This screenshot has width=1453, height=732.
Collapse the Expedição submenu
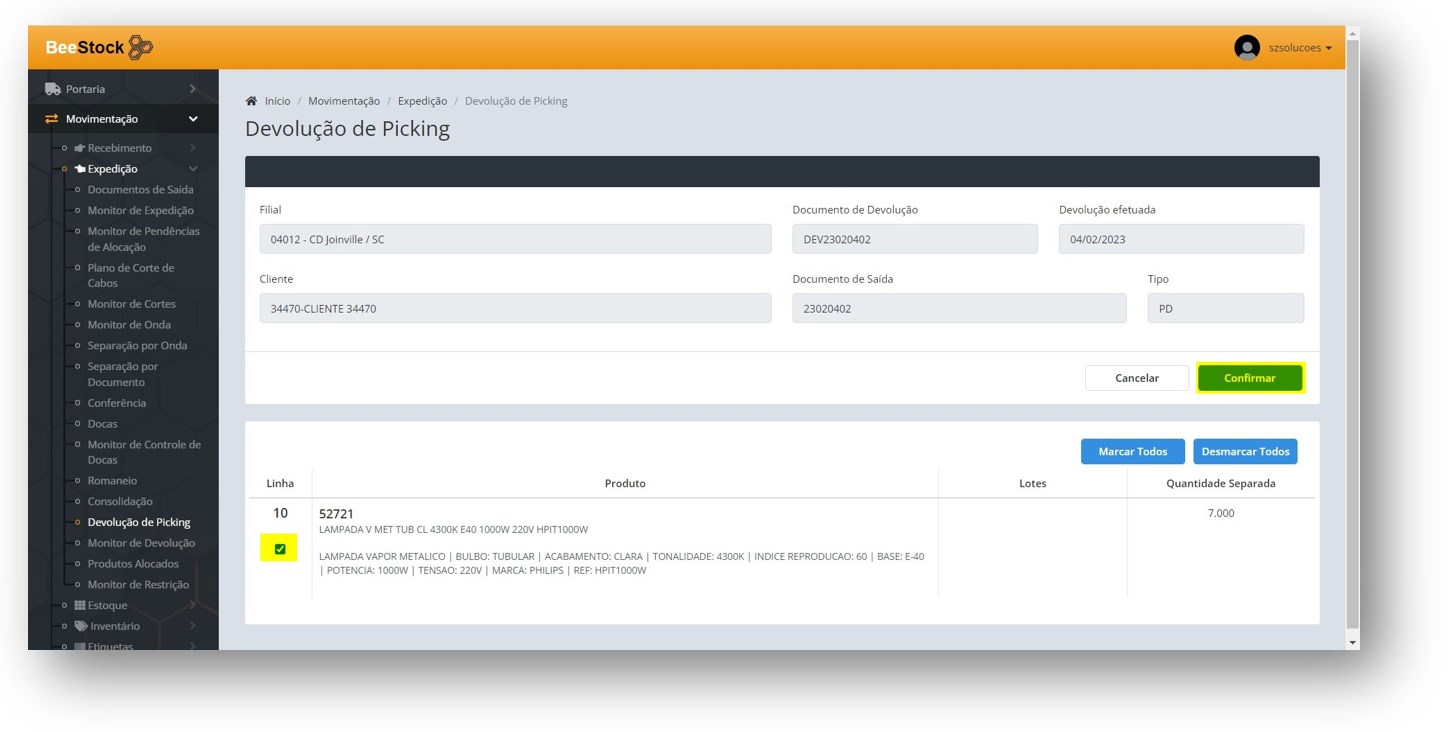[x=193, y=169]
